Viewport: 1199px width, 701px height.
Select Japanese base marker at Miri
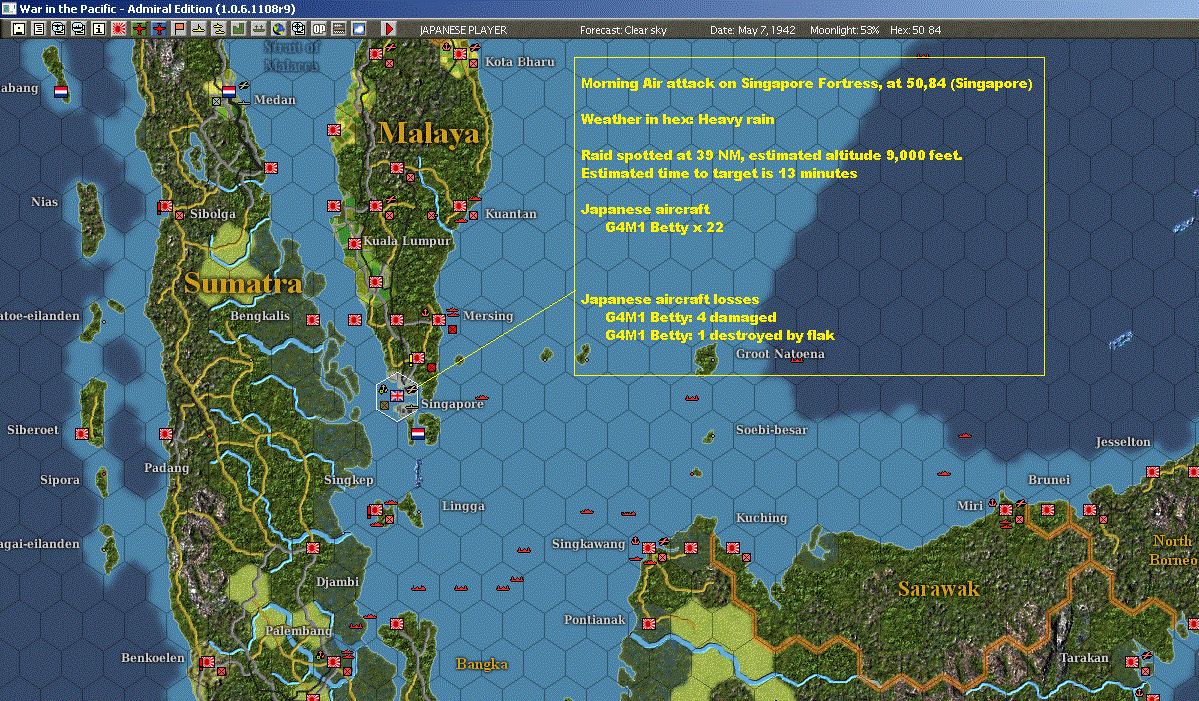pyautogui.click(x=1006, y=510)
